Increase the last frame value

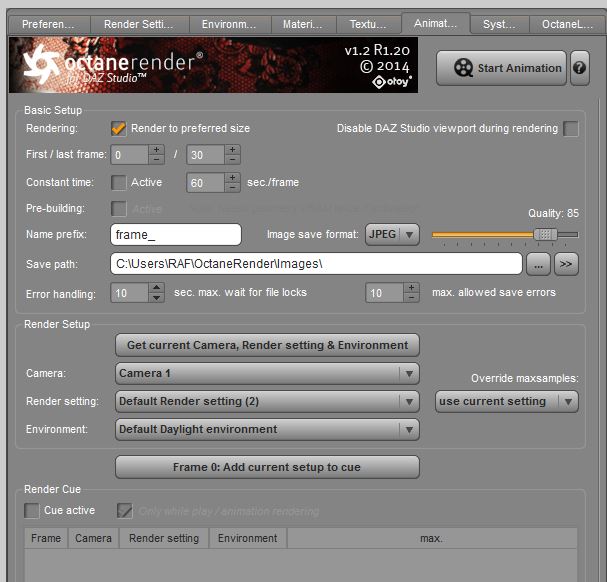tap(232, 150)
